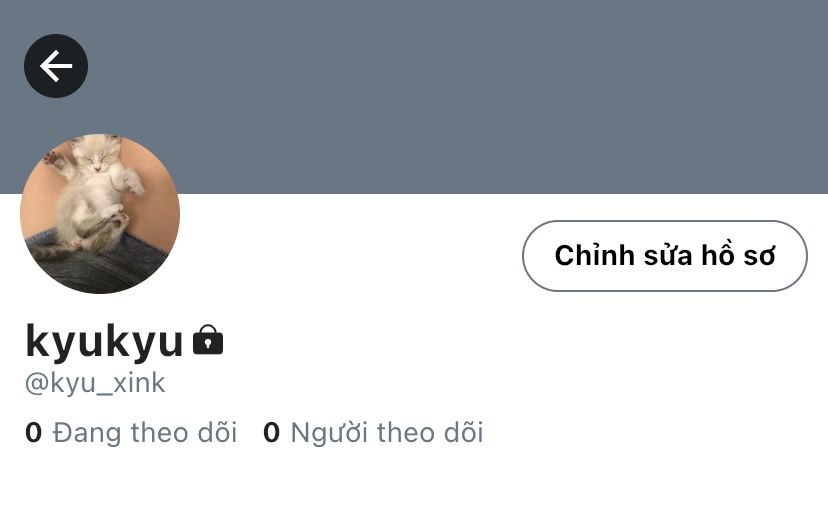Tap the black circular back button
828x510 pixels.
click(56, 66)
